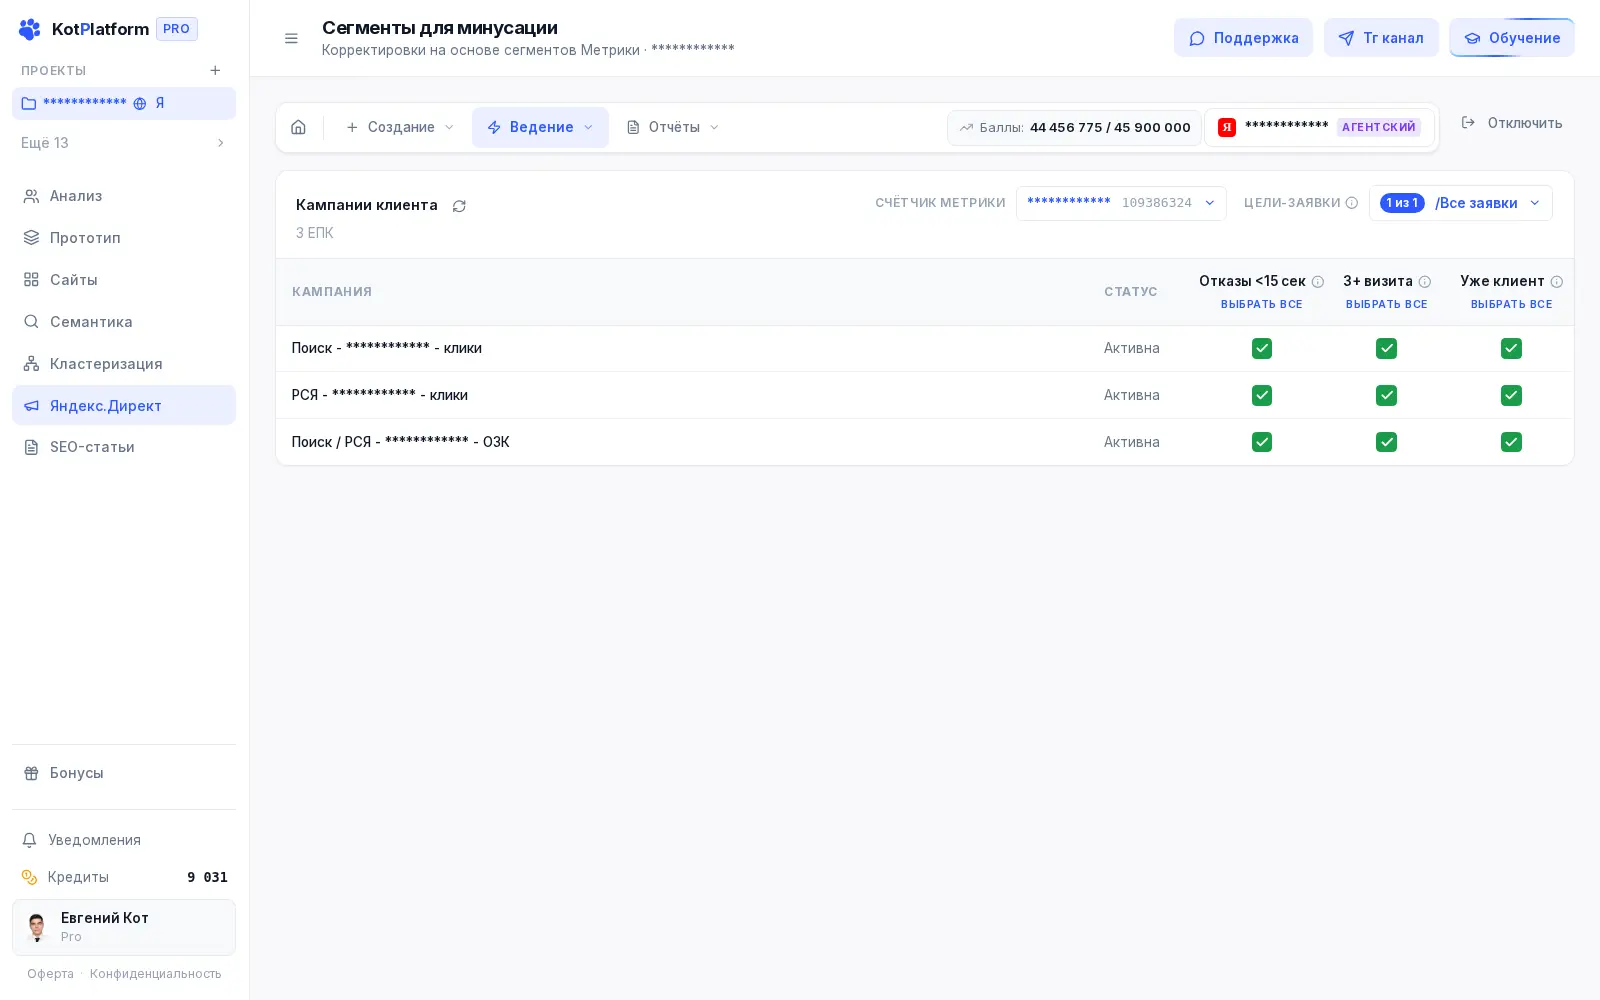Screen dimensions: 1600x1000
Task: Toggle Отказы <15 сек for РСЯ клики campaign
Action: (1262, 395)
